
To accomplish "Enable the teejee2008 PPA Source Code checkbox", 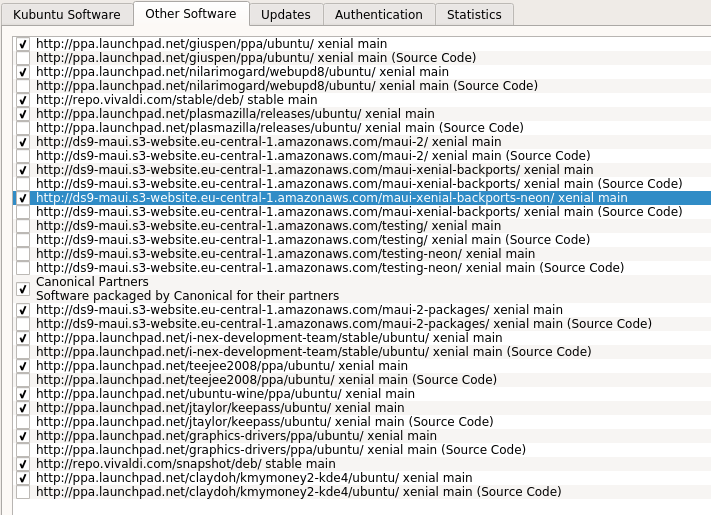I will [23, 380].
